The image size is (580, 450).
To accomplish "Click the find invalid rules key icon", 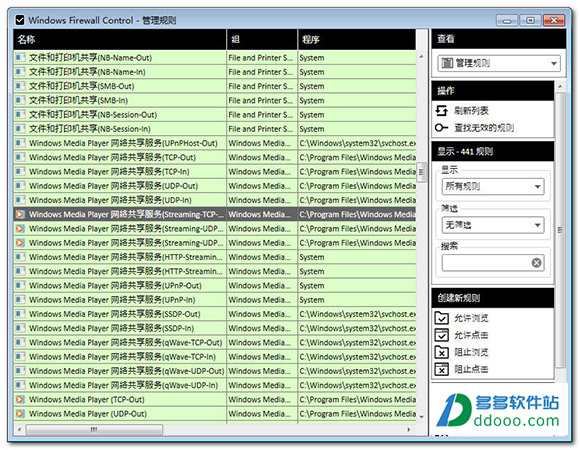I will [441, 128].
